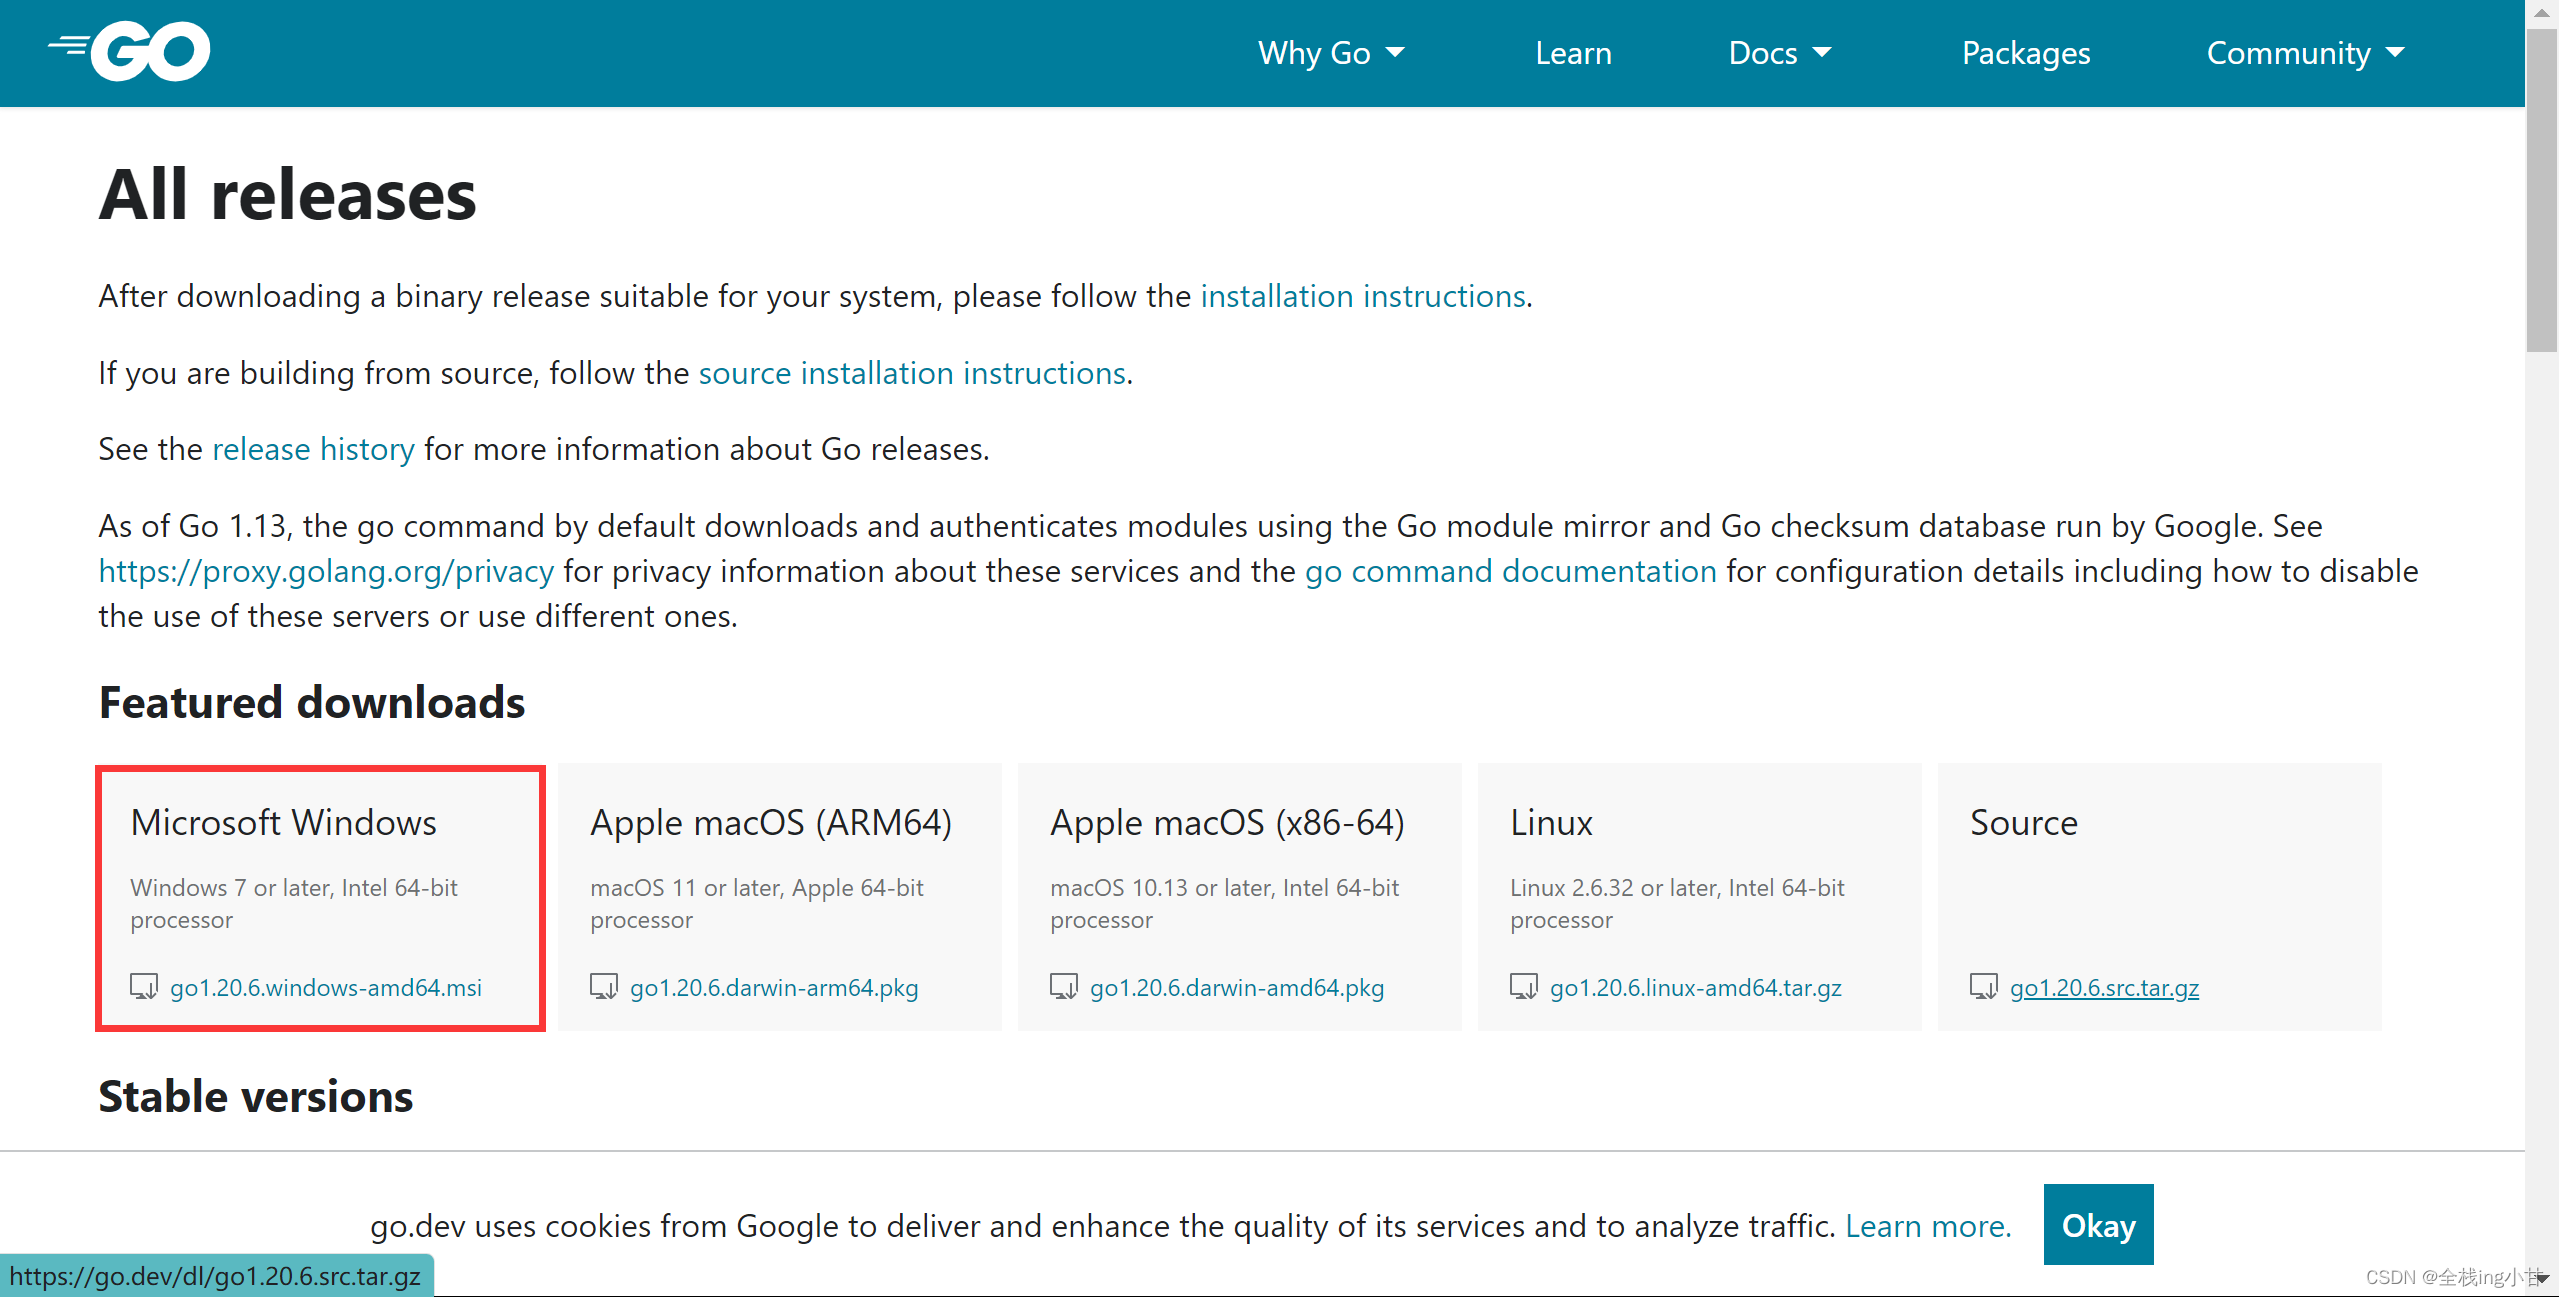Download go1.20.6.src.tar.gz source archive
2559x1297 pixels.
pyautogui.click(x=2105, y=988)
